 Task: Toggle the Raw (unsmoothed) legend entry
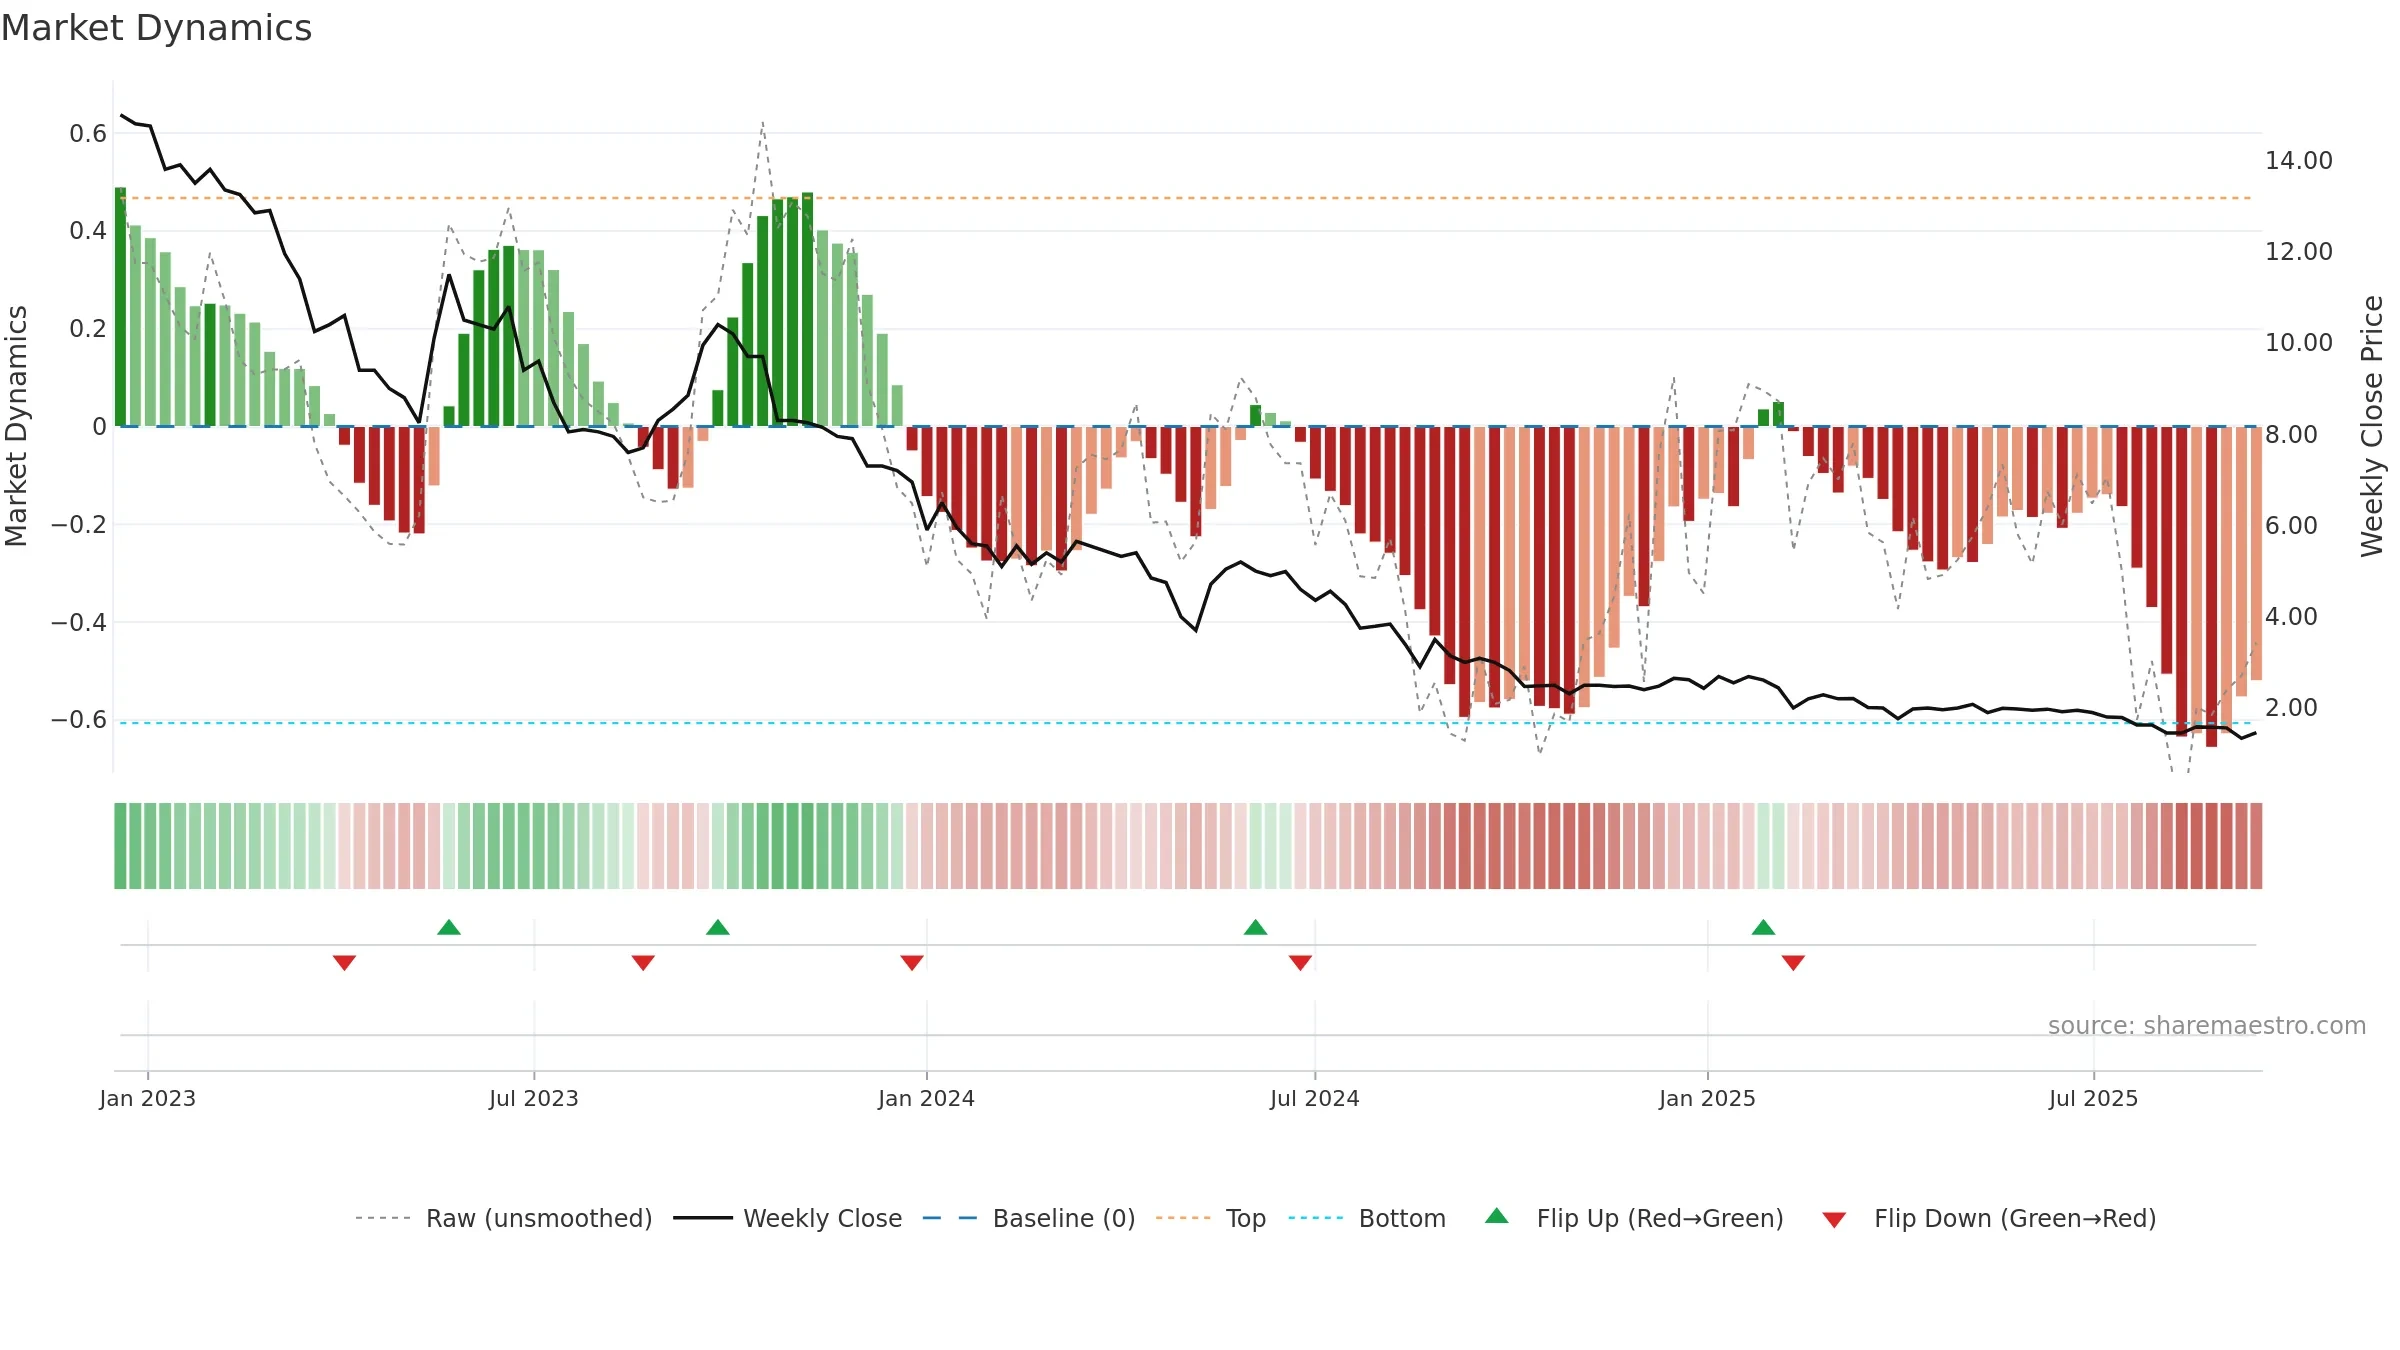coord(503,1218)
